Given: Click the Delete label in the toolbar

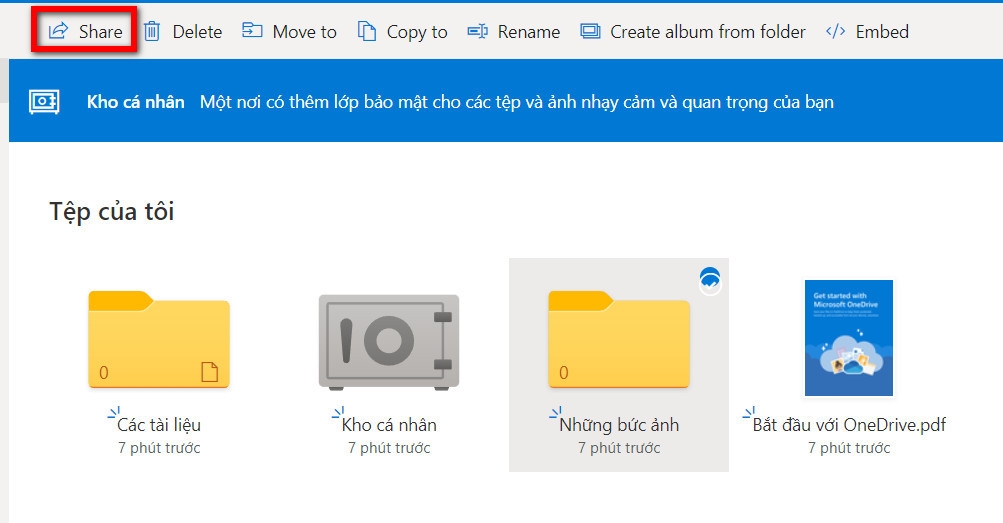Looking at the screenshot, I should tap(197, 31).
